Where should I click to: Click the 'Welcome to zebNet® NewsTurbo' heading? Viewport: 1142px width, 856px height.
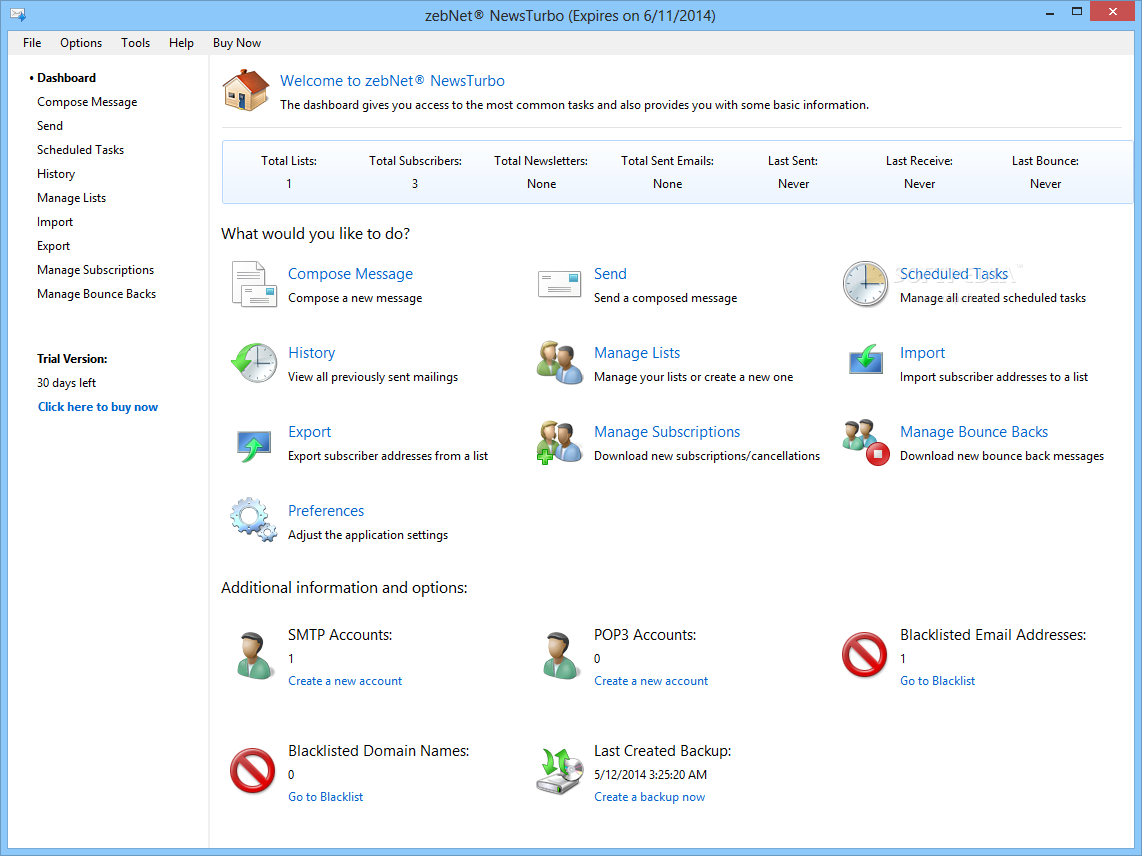tap(393, 81)
